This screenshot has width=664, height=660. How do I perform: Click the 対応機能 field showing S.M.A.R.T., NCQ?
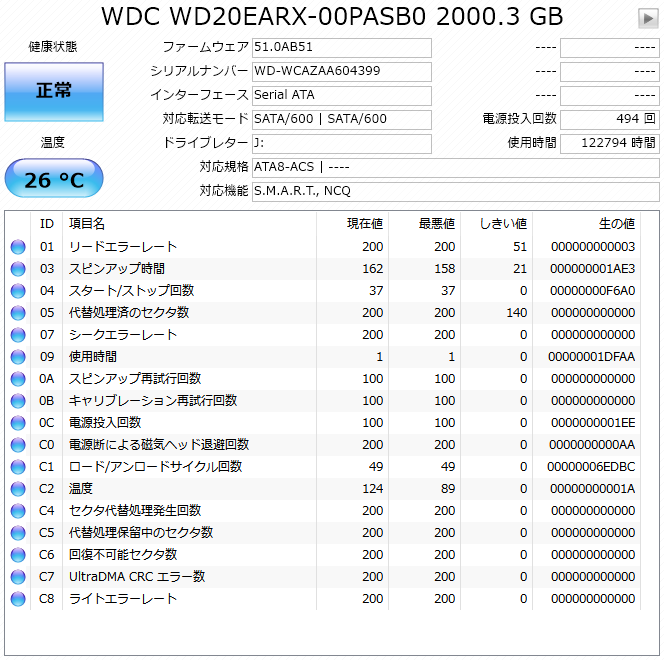[455, 191]
